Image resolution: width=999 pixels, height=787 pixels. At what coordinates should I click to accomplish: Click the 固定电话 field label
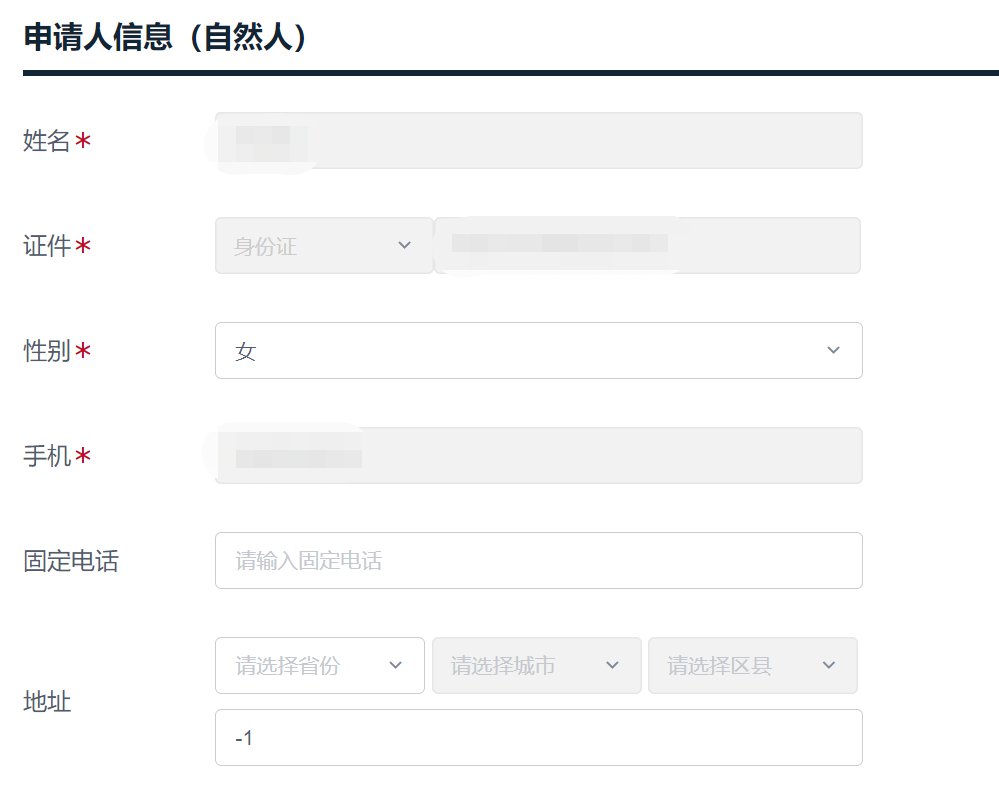click(x=70, y=561)
